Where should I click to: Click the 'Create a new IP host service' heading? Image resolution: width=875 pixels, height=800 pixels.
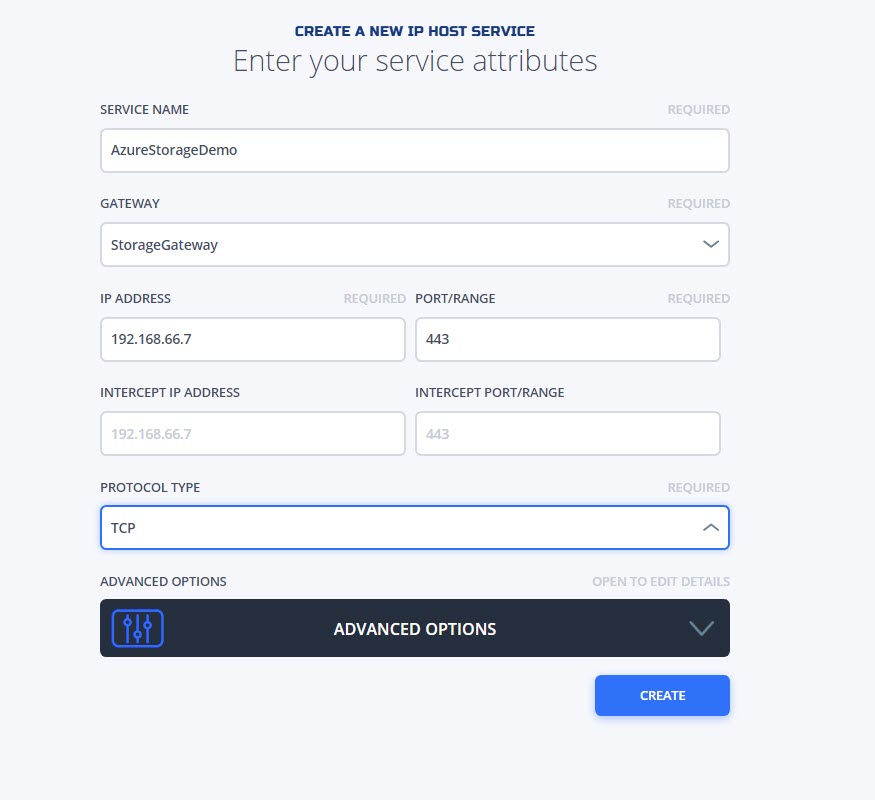415,31
